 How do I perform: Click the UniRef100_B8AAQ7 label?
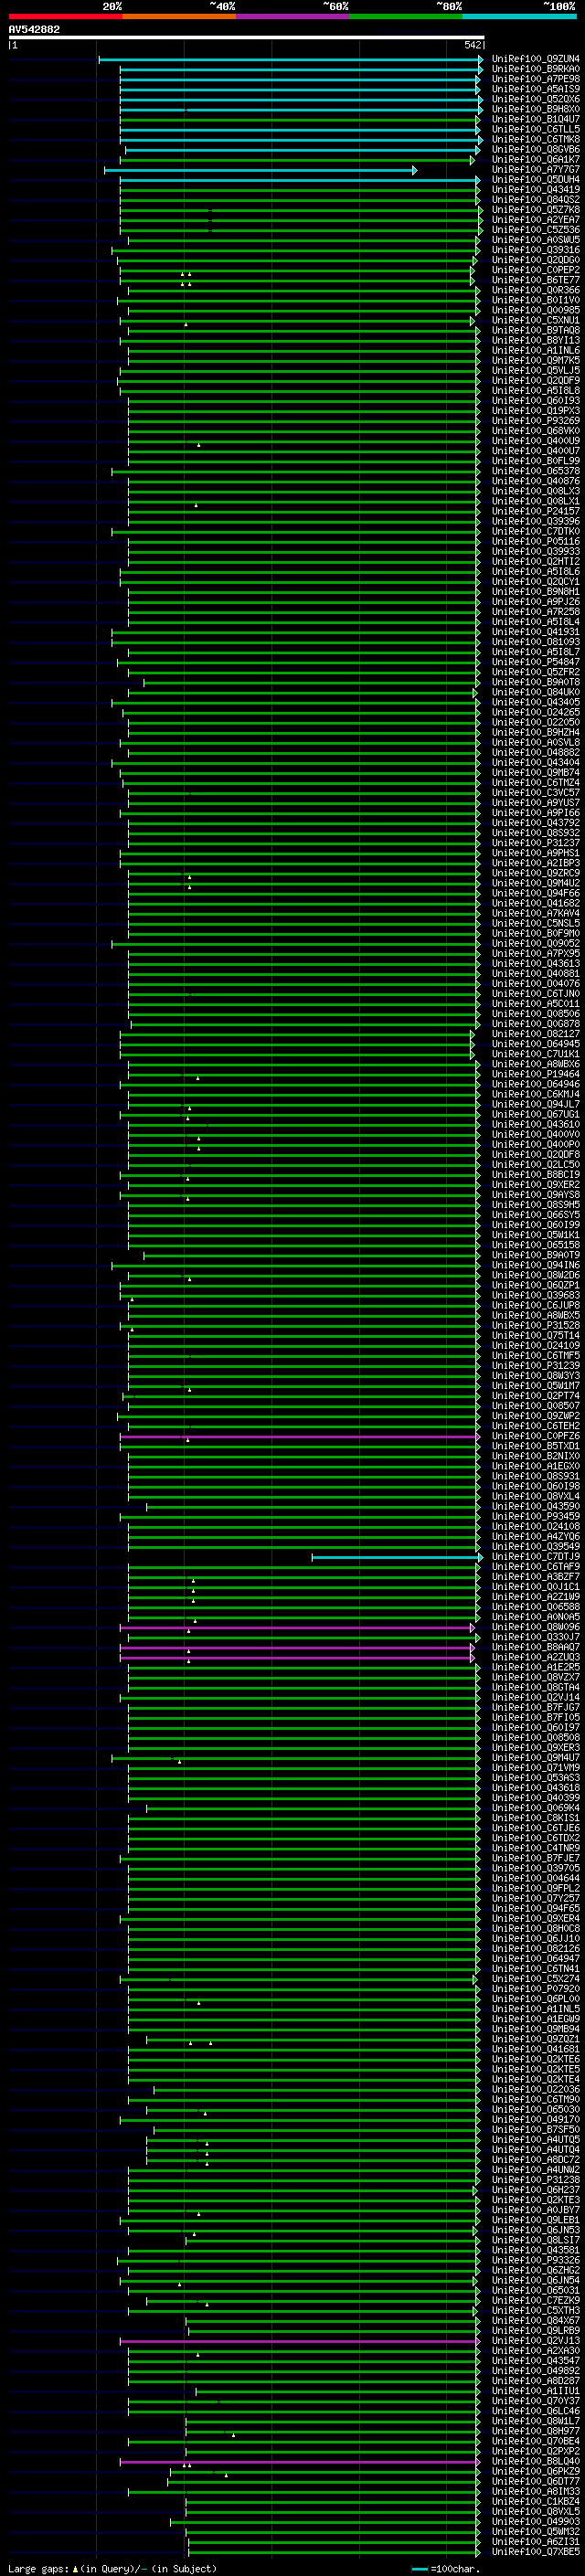click(x=536, y=1648)
